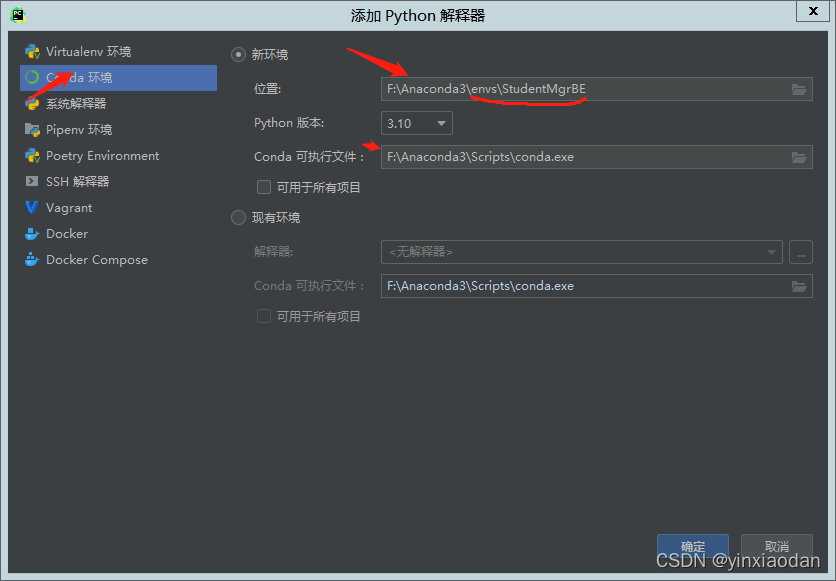The image size is (836, 581).
Task: Open the Python 版本 3.10 dropdown
Action: point(416,123)
